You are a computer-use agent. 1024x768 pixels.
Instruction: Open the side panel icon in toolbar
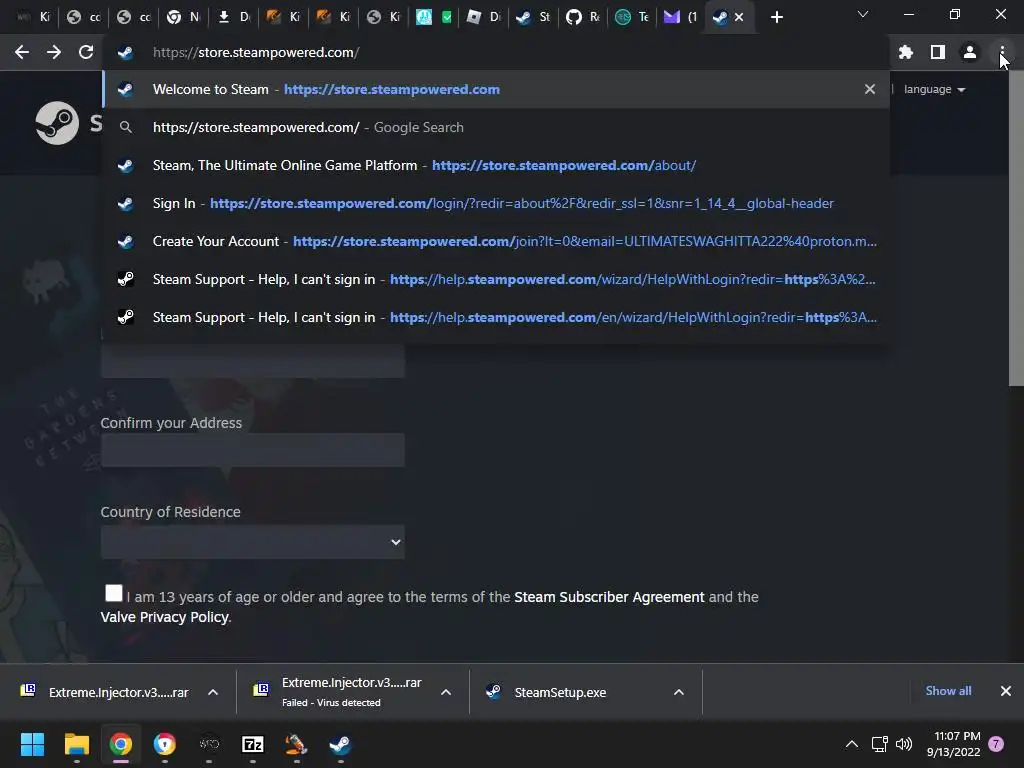coord(938,52)
